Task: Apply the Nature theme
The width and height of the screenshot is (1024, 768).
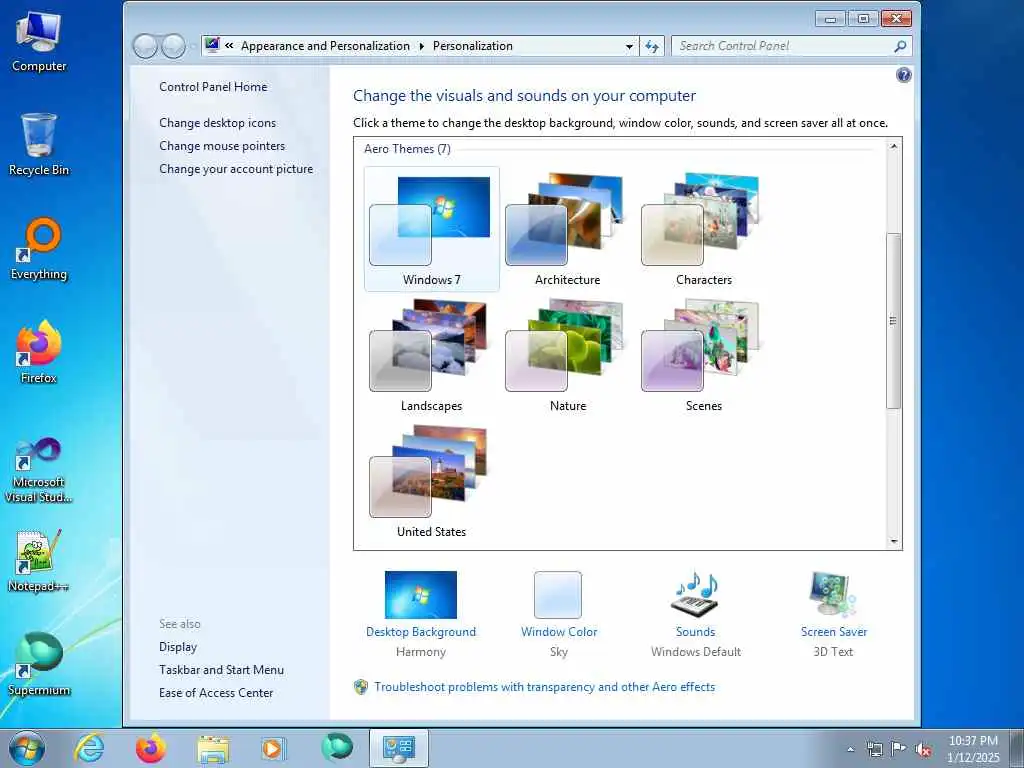Action: point(568,355)
